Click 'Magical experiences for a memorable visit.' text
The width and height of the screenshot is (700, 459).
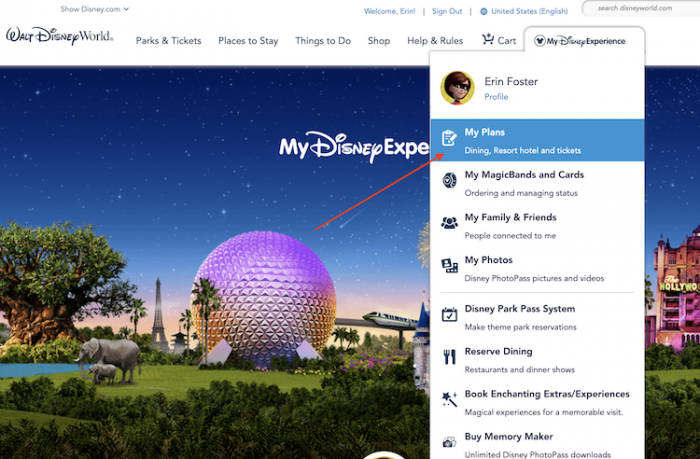(543, 412)
